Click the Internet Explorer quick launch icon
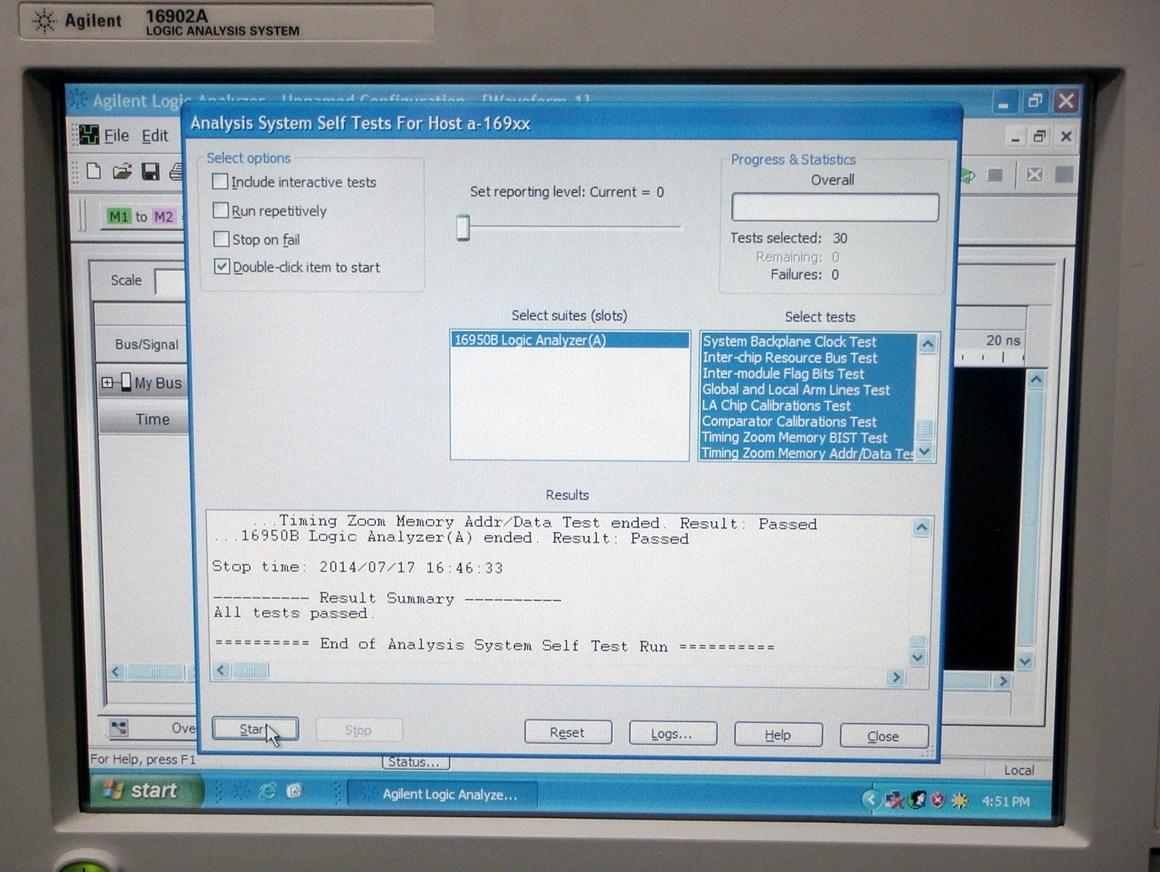The width and height of the screenshot is (1160, 872). (267, 791)
